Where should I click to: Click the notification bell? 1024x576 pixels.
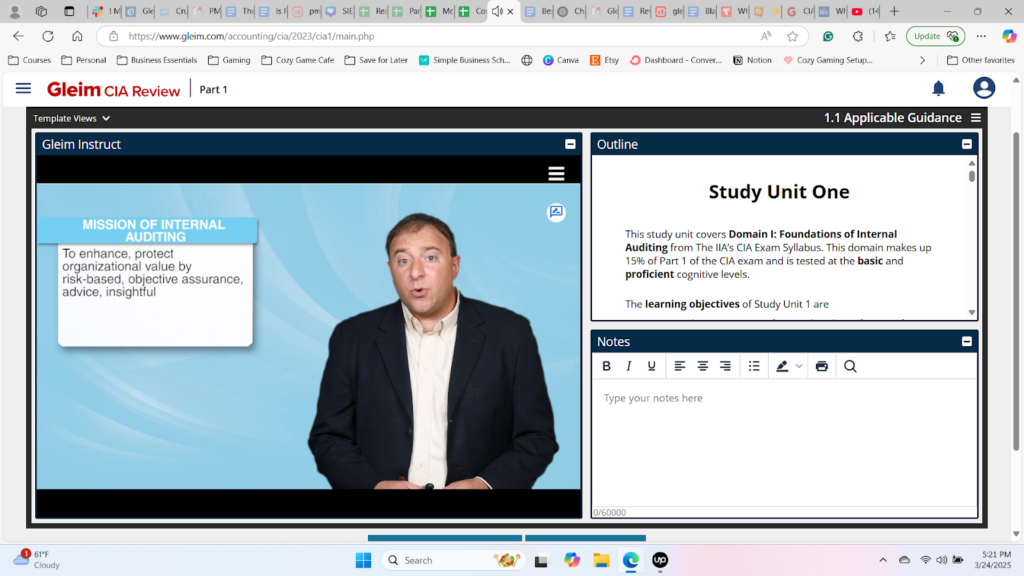point(938,88)
